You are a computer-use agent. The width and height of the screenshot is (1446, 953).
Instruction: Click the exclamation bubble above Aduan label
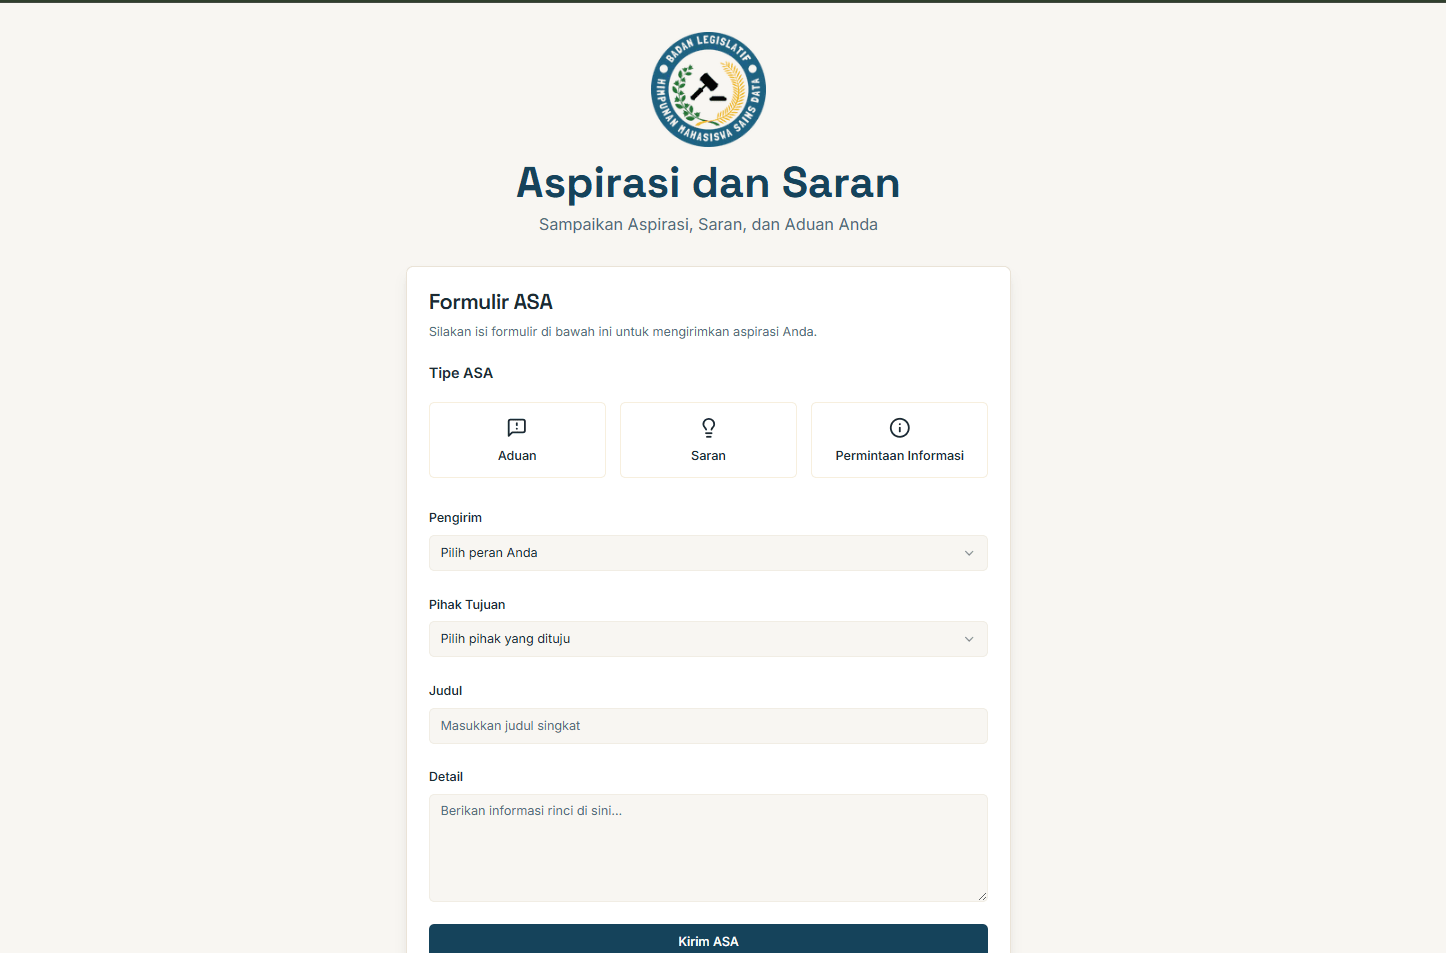coord(517,427)
